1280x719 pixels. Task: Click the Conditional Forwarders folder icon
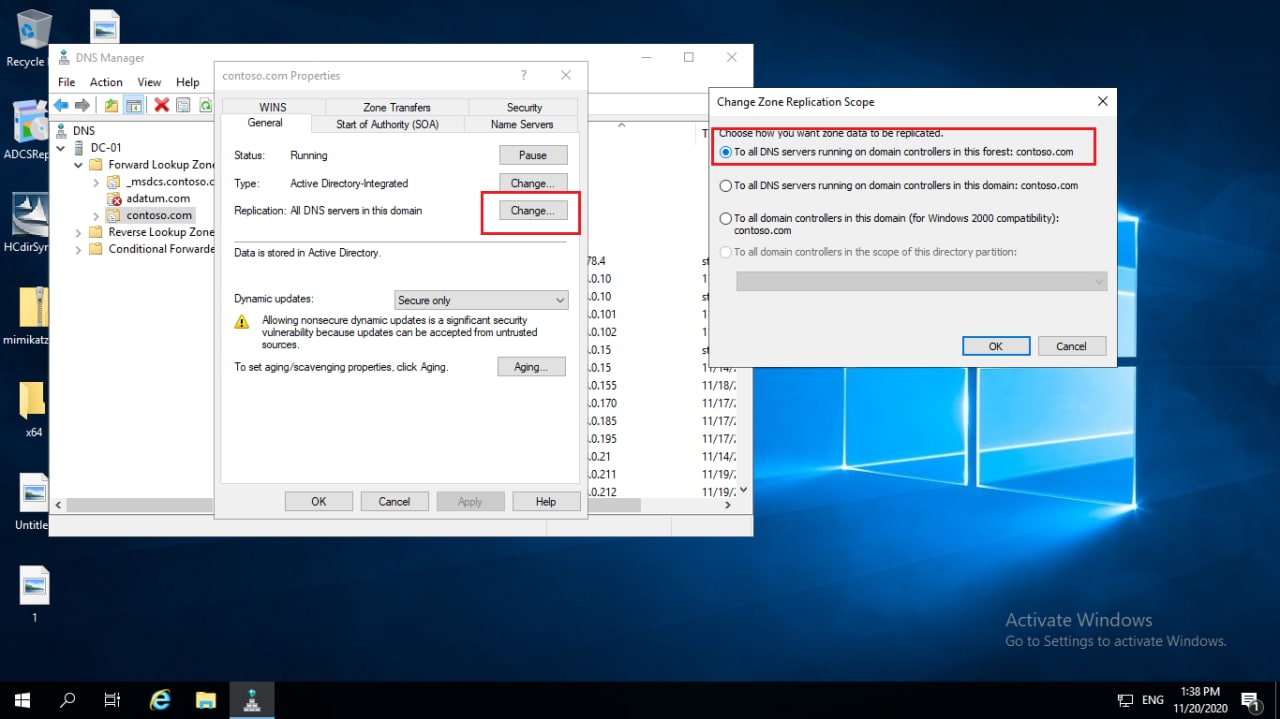[x=96, y=249]
